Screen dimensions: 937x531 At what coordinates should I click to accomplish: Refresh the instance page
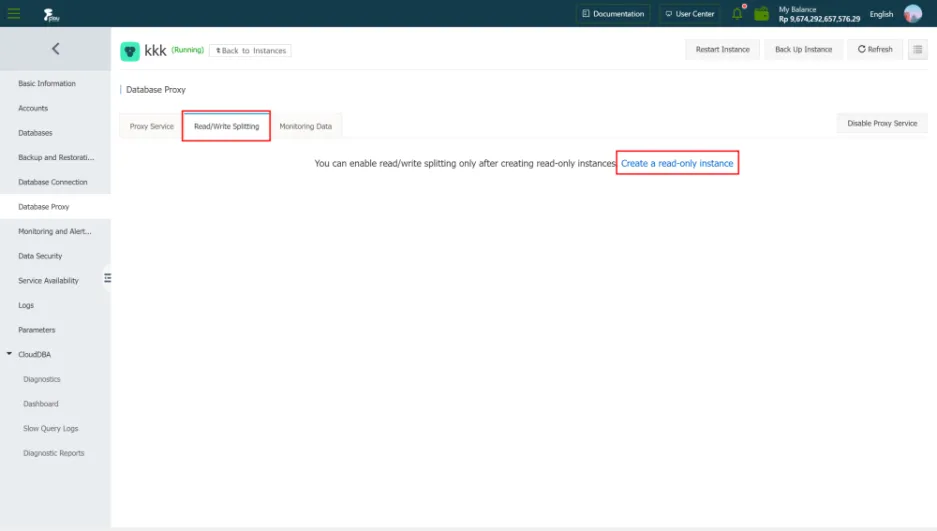tap(875, 50)
